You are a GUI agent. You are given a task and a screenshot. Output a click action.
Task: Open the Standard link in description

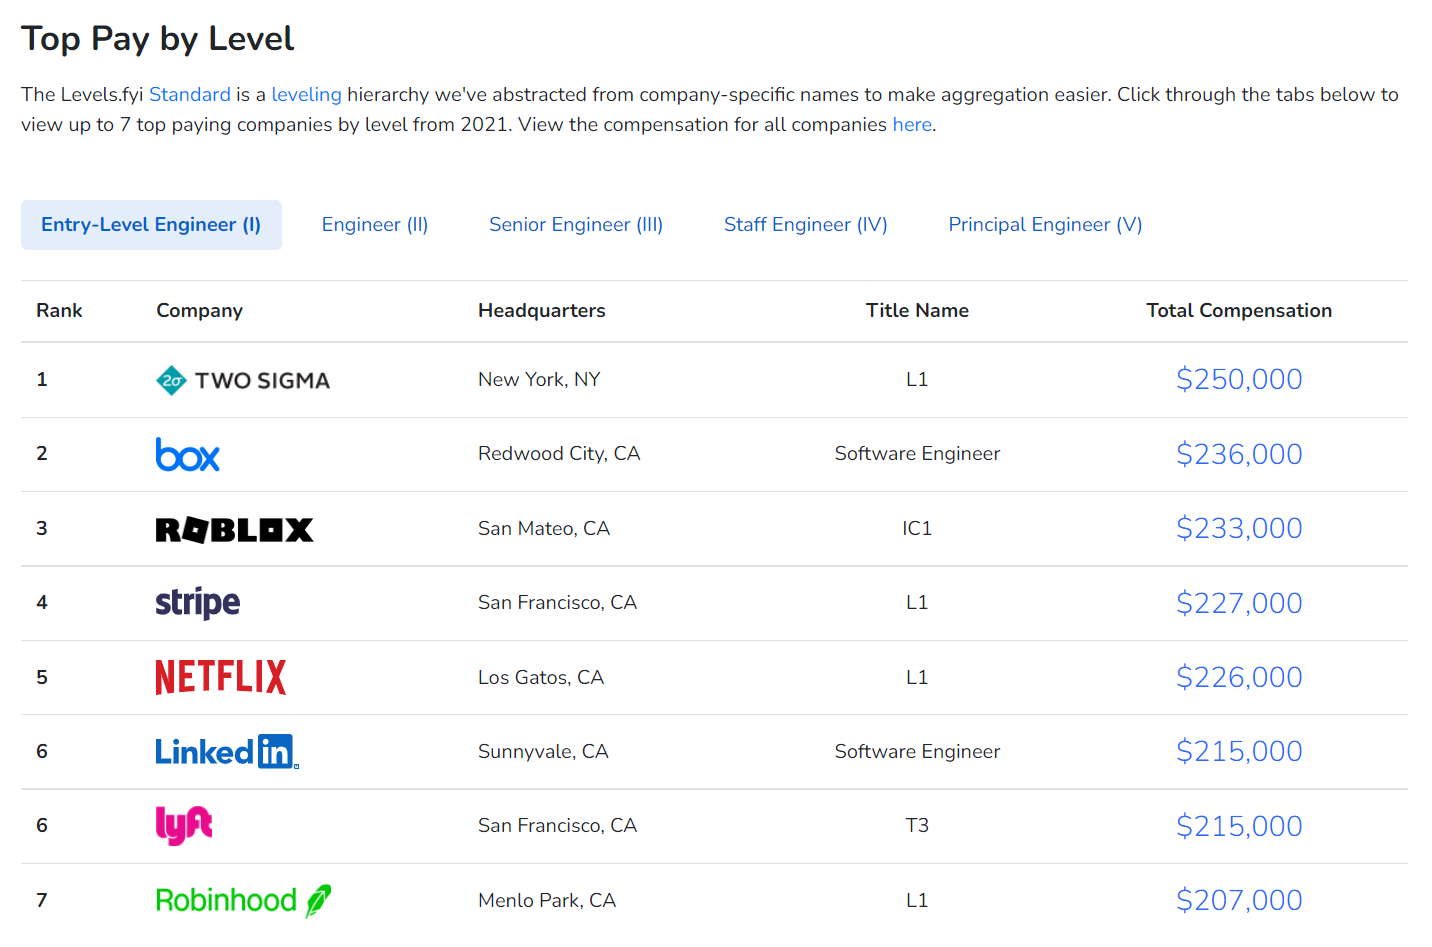click(x=190, y=95)
